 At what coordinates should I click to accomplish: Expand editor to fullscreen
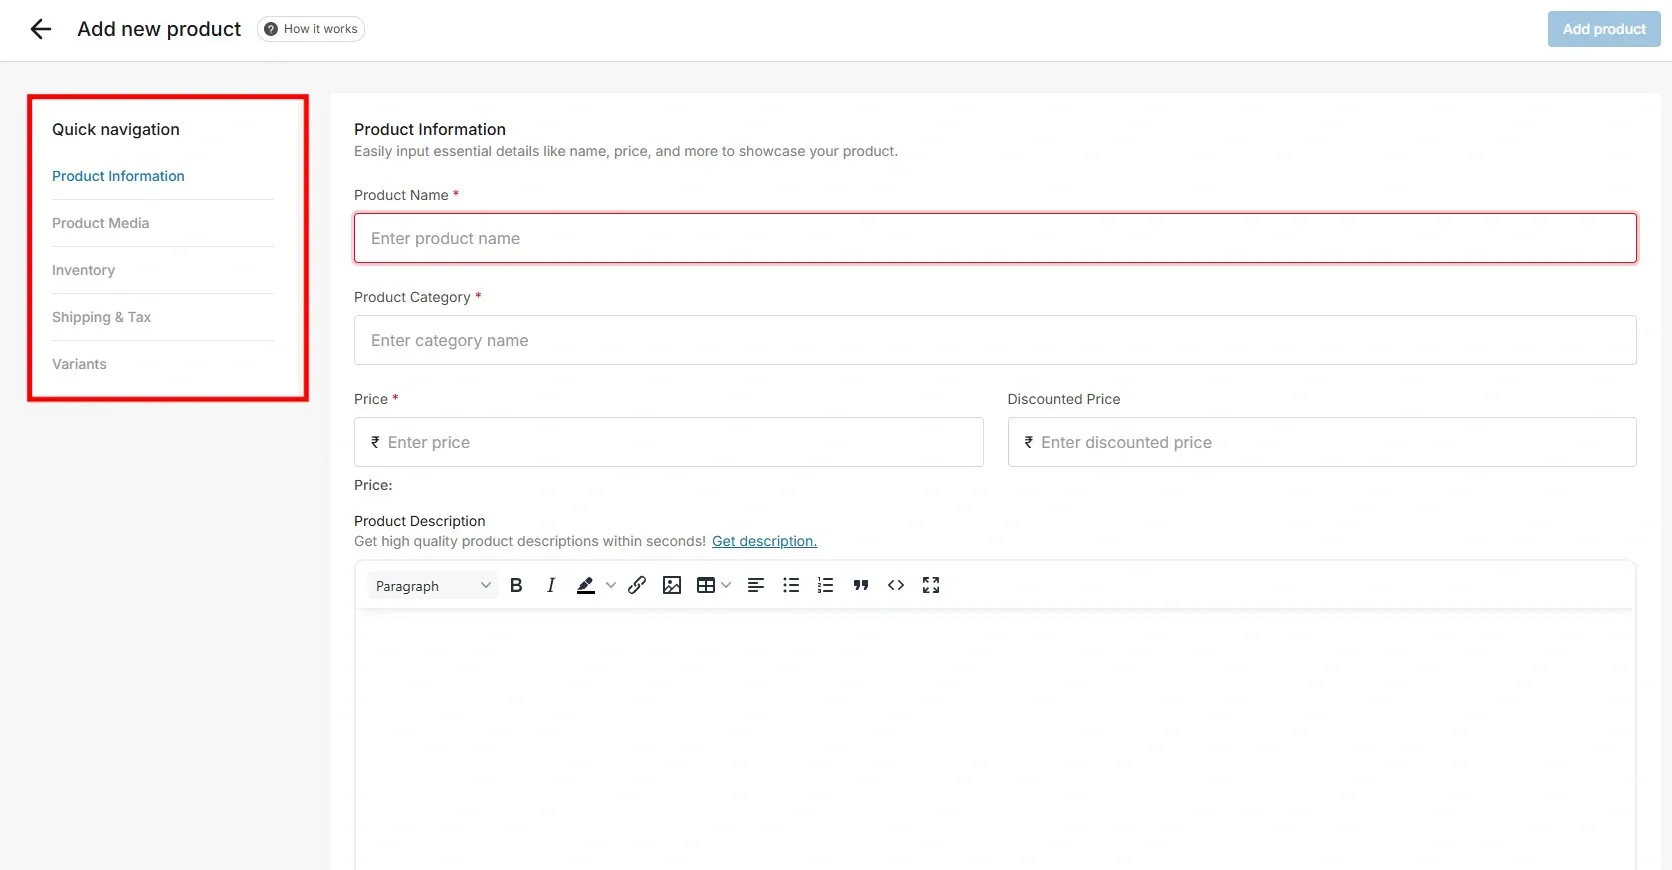[931, 586]
